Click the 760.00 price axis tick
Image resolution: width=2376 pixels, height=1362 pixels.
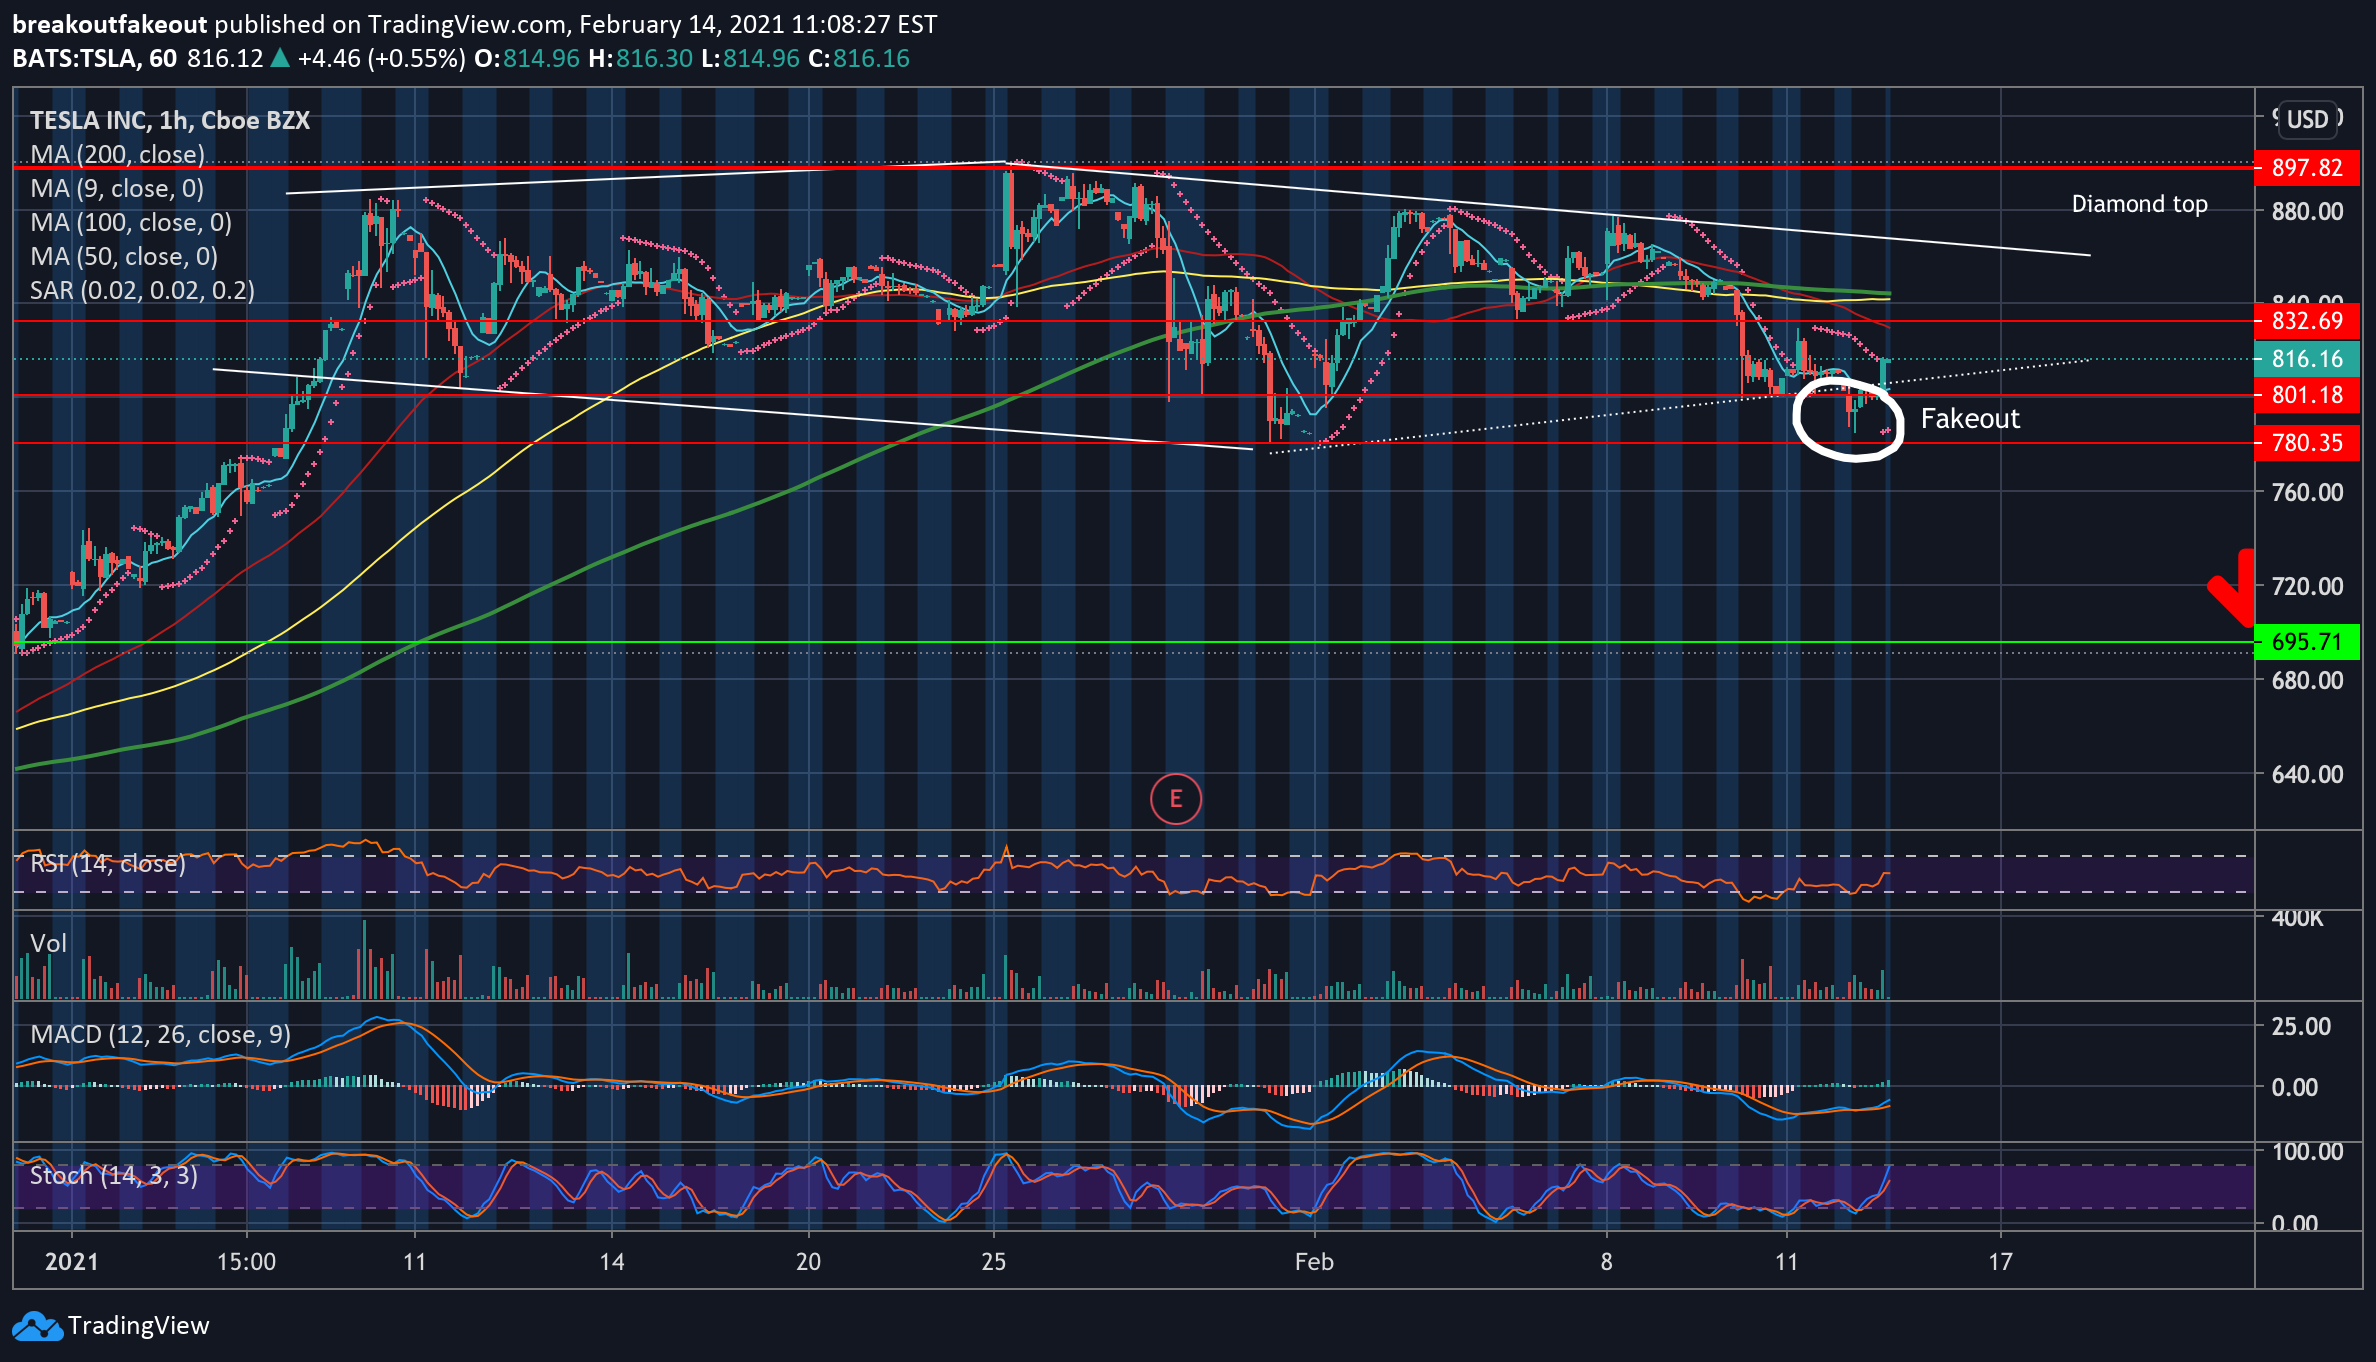2307,492
